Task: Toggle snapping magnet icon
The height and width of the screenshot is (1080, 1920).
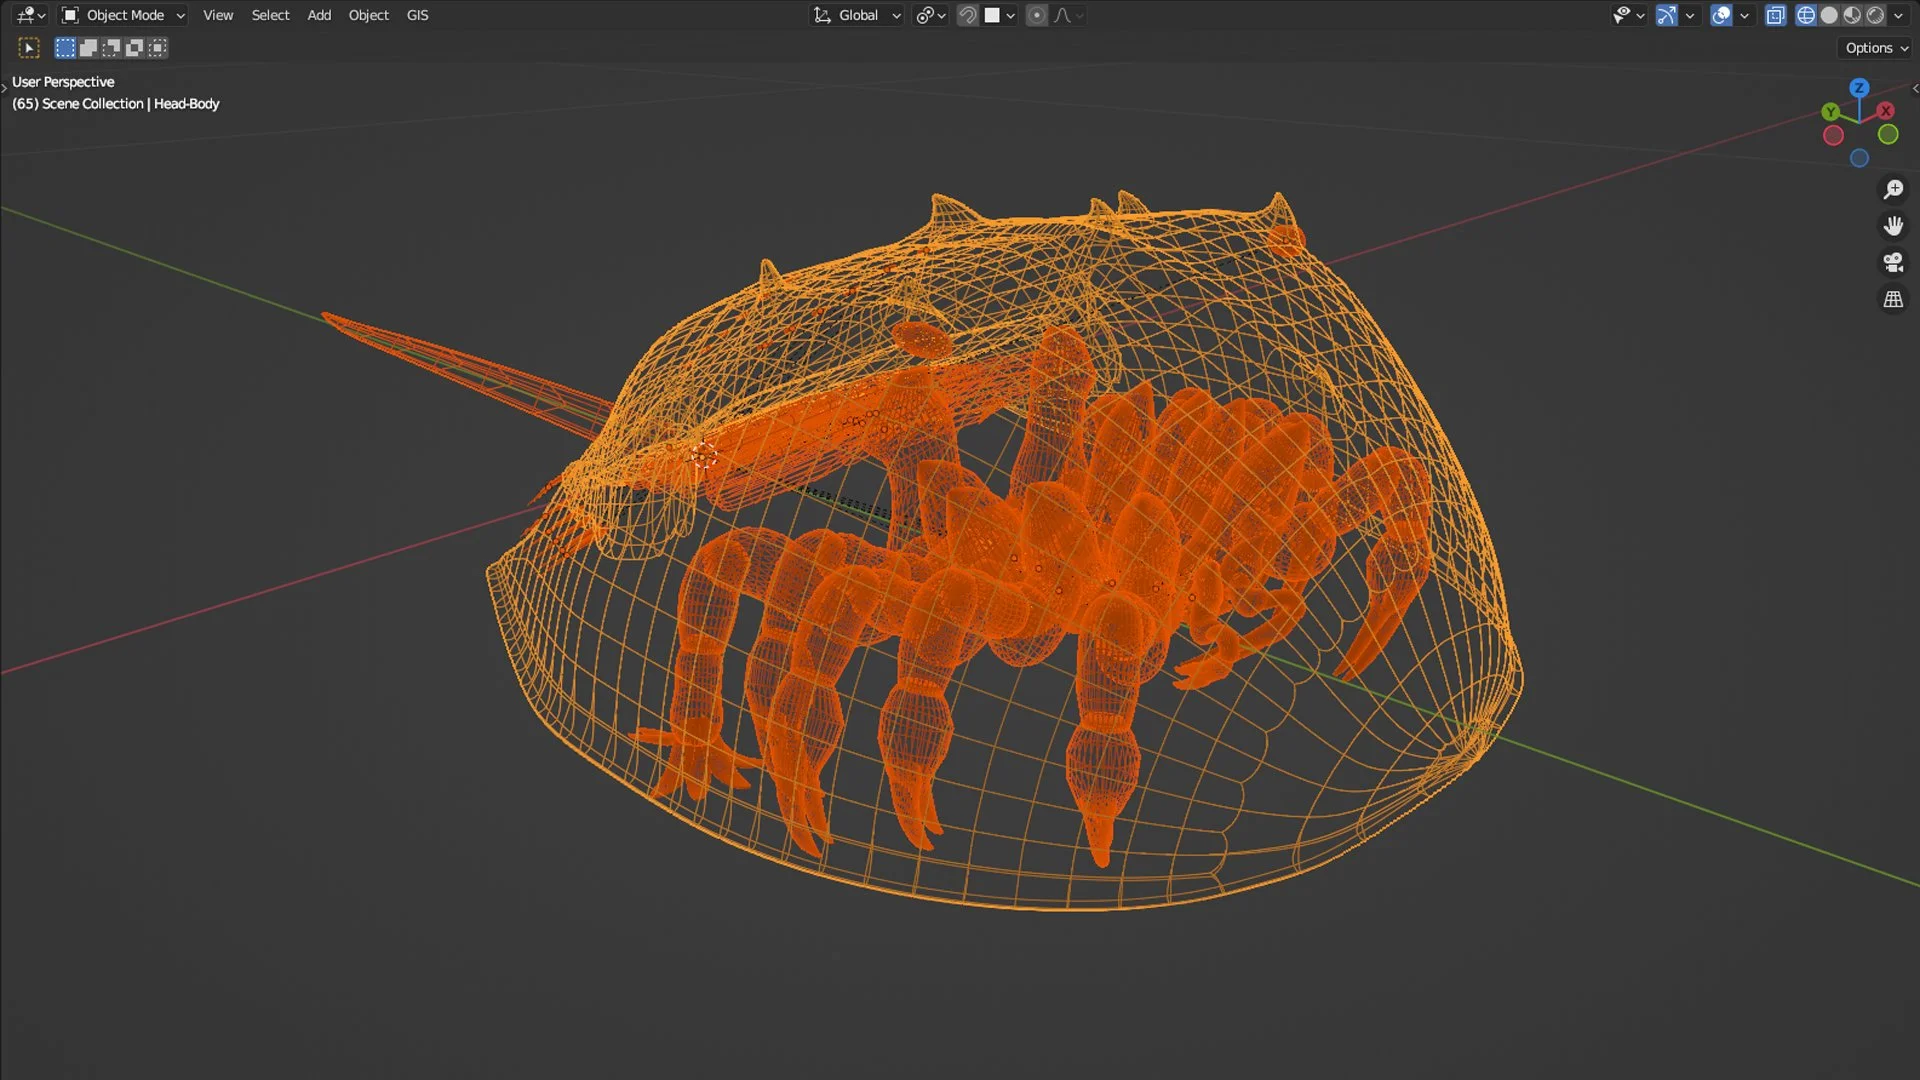Action: point(967,15)
